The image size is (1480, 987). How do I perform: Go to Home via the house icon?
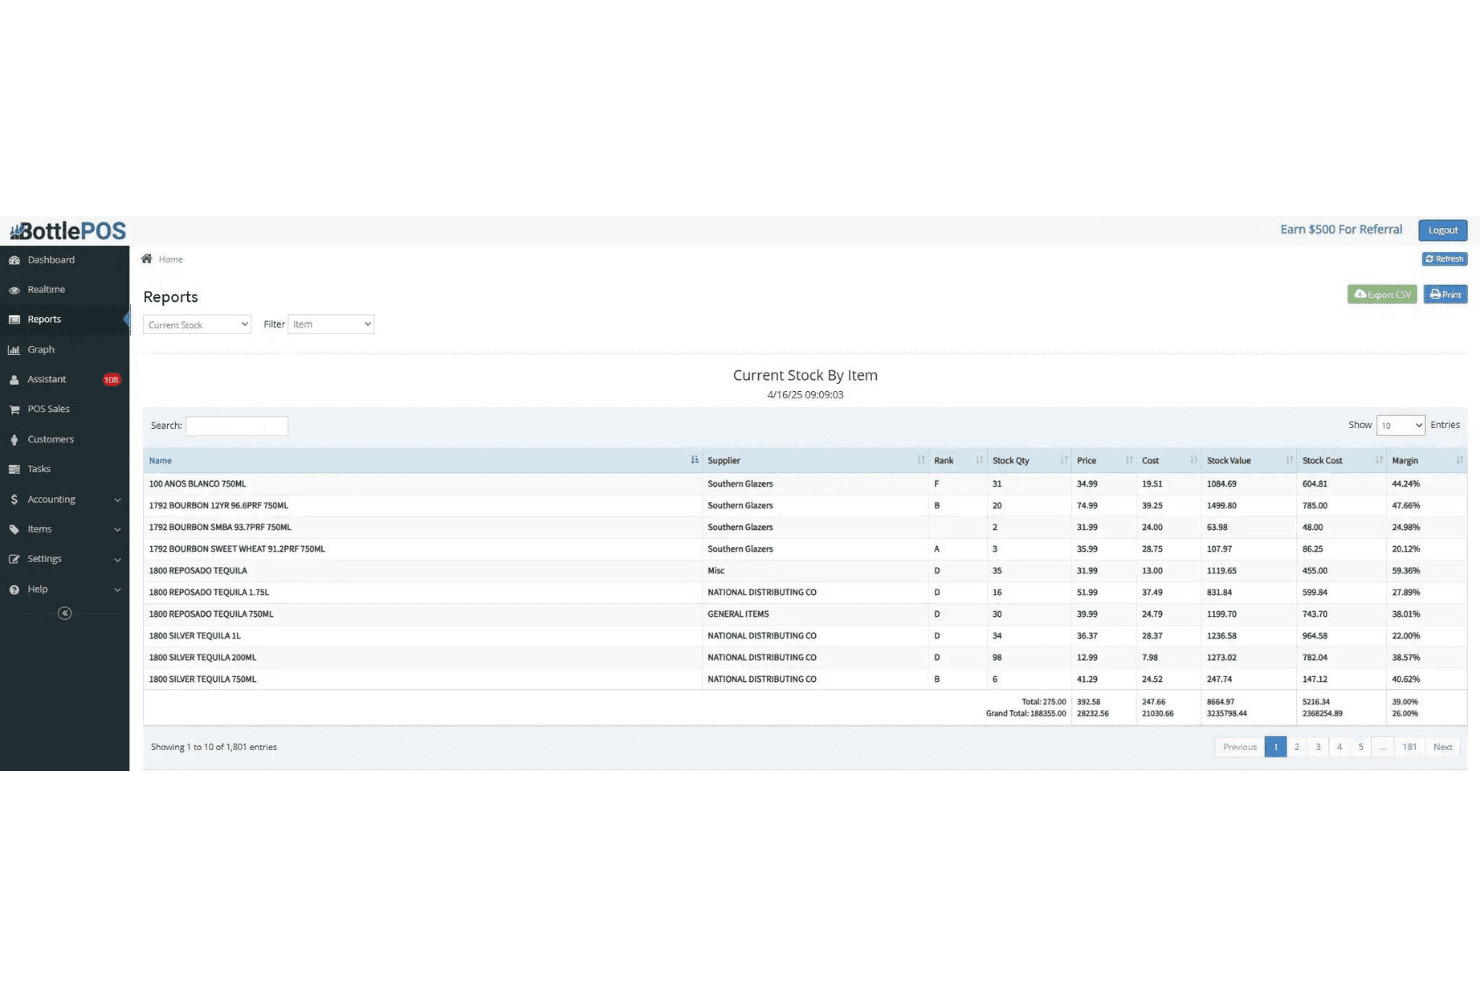pos(147,259)
